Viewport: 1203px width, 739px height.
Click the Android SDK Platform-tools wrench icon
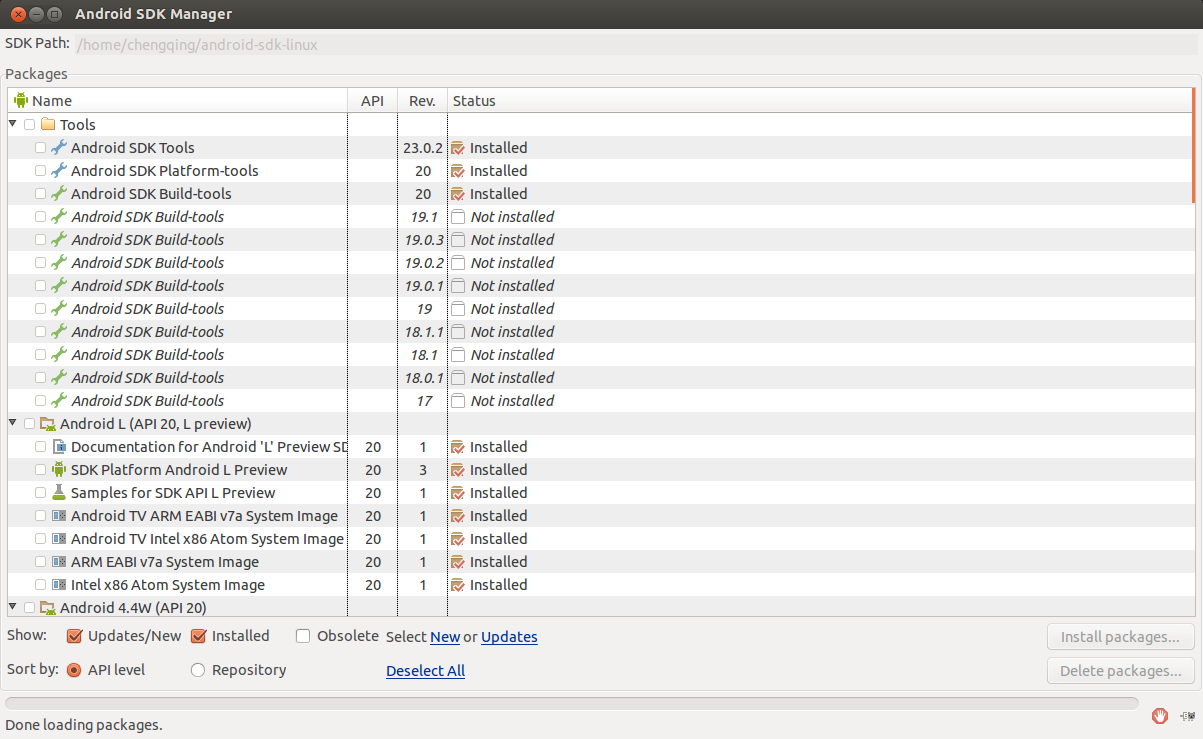(59, 170)
